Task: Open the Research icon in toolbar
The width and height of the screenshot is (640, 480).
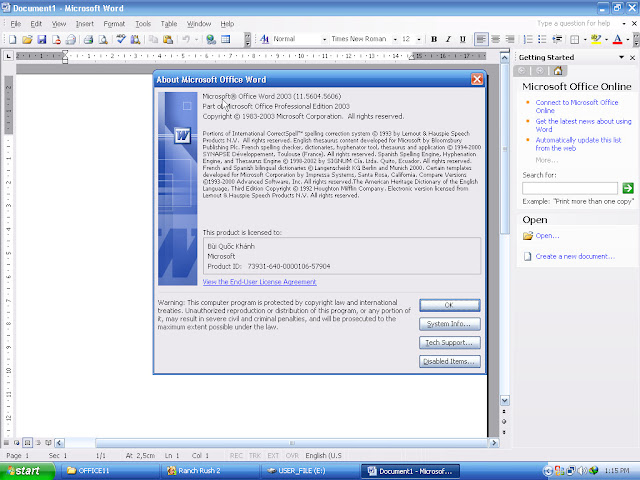Action: [135, 39]
